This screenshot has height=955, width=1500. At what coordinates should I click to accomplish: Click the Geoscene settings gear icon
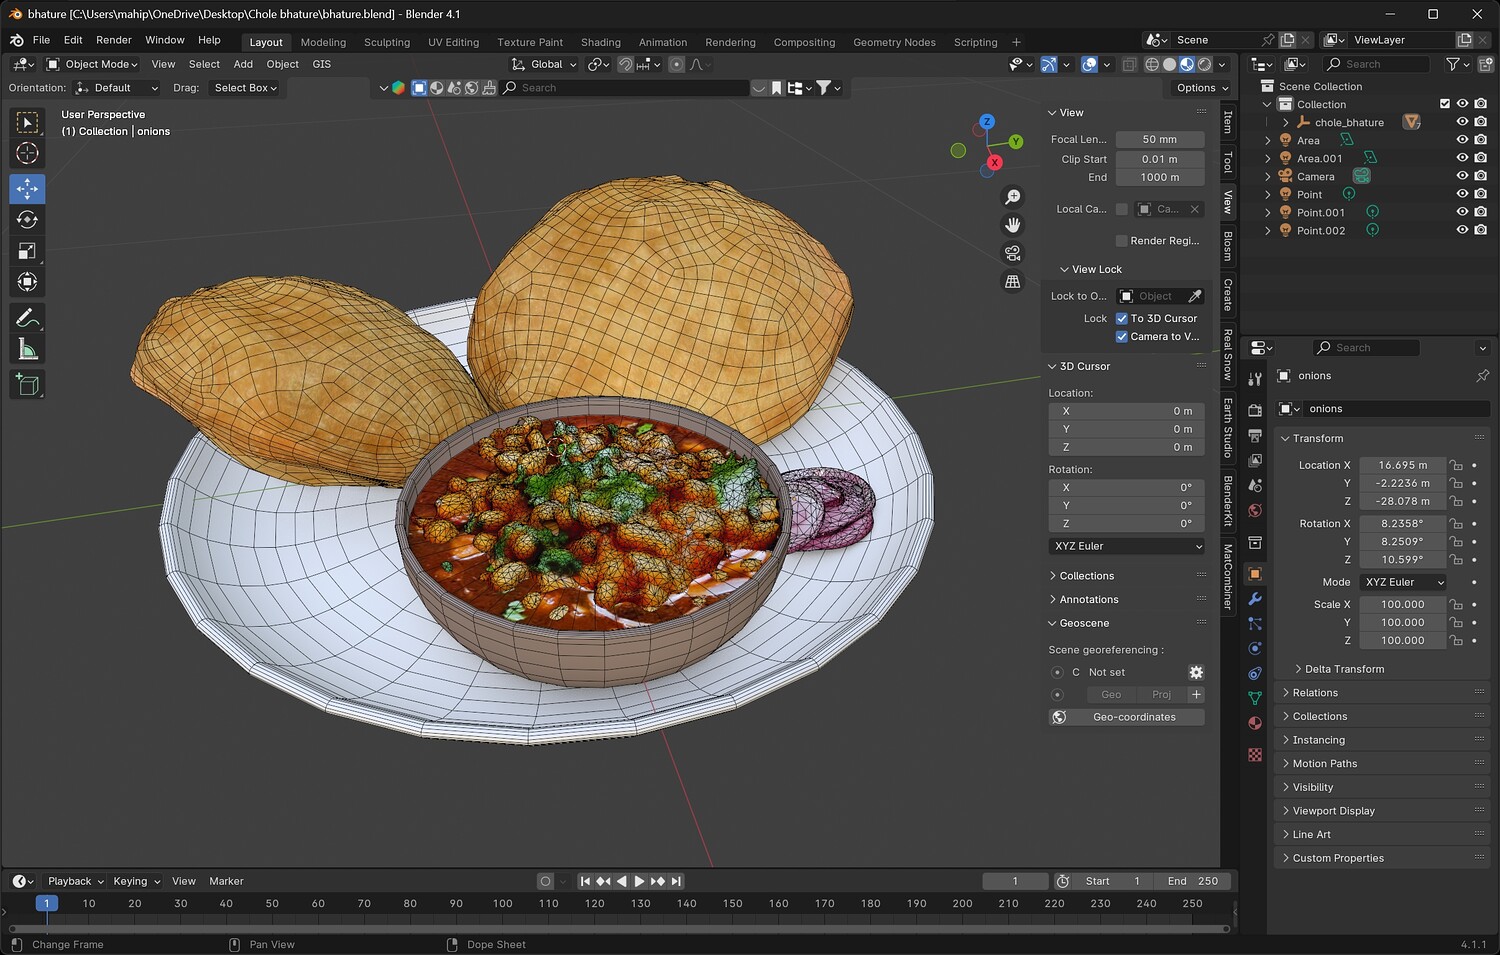1196,672
